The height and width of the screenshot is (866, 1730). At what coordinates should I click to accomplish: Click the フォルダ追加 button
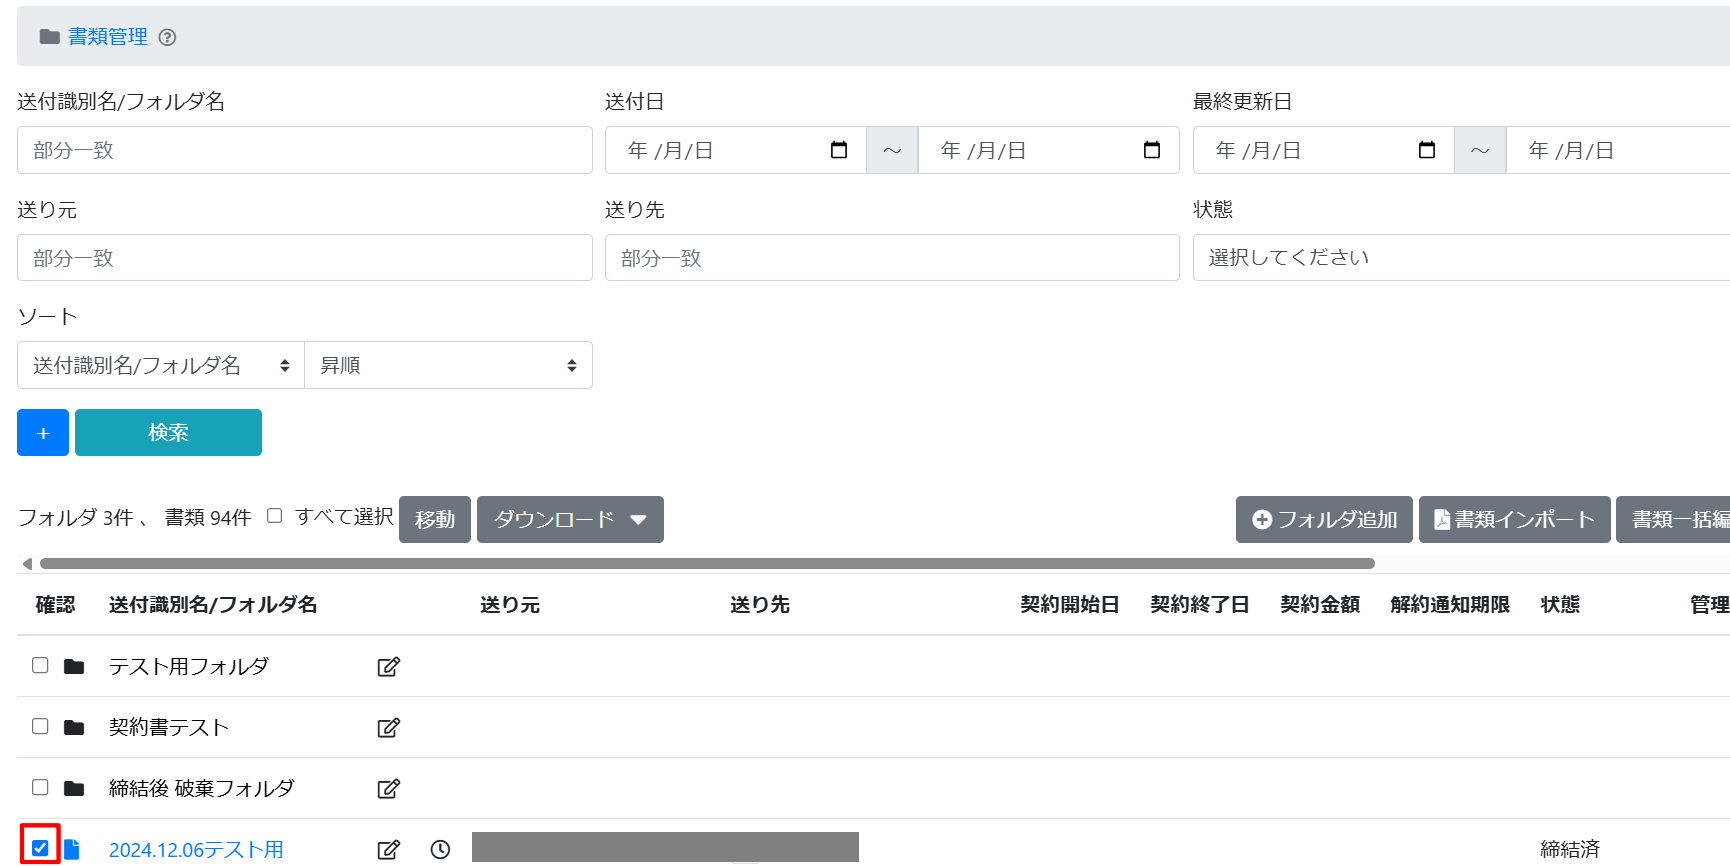pyautogui.click(x=1324, y=520)
